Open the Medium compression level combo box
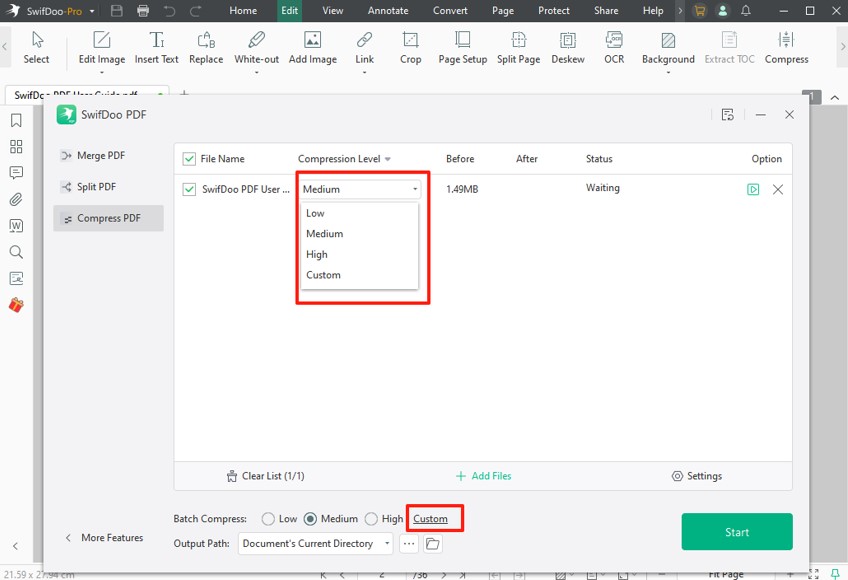This screenshot has height=580, width=848. click(360, 189)
